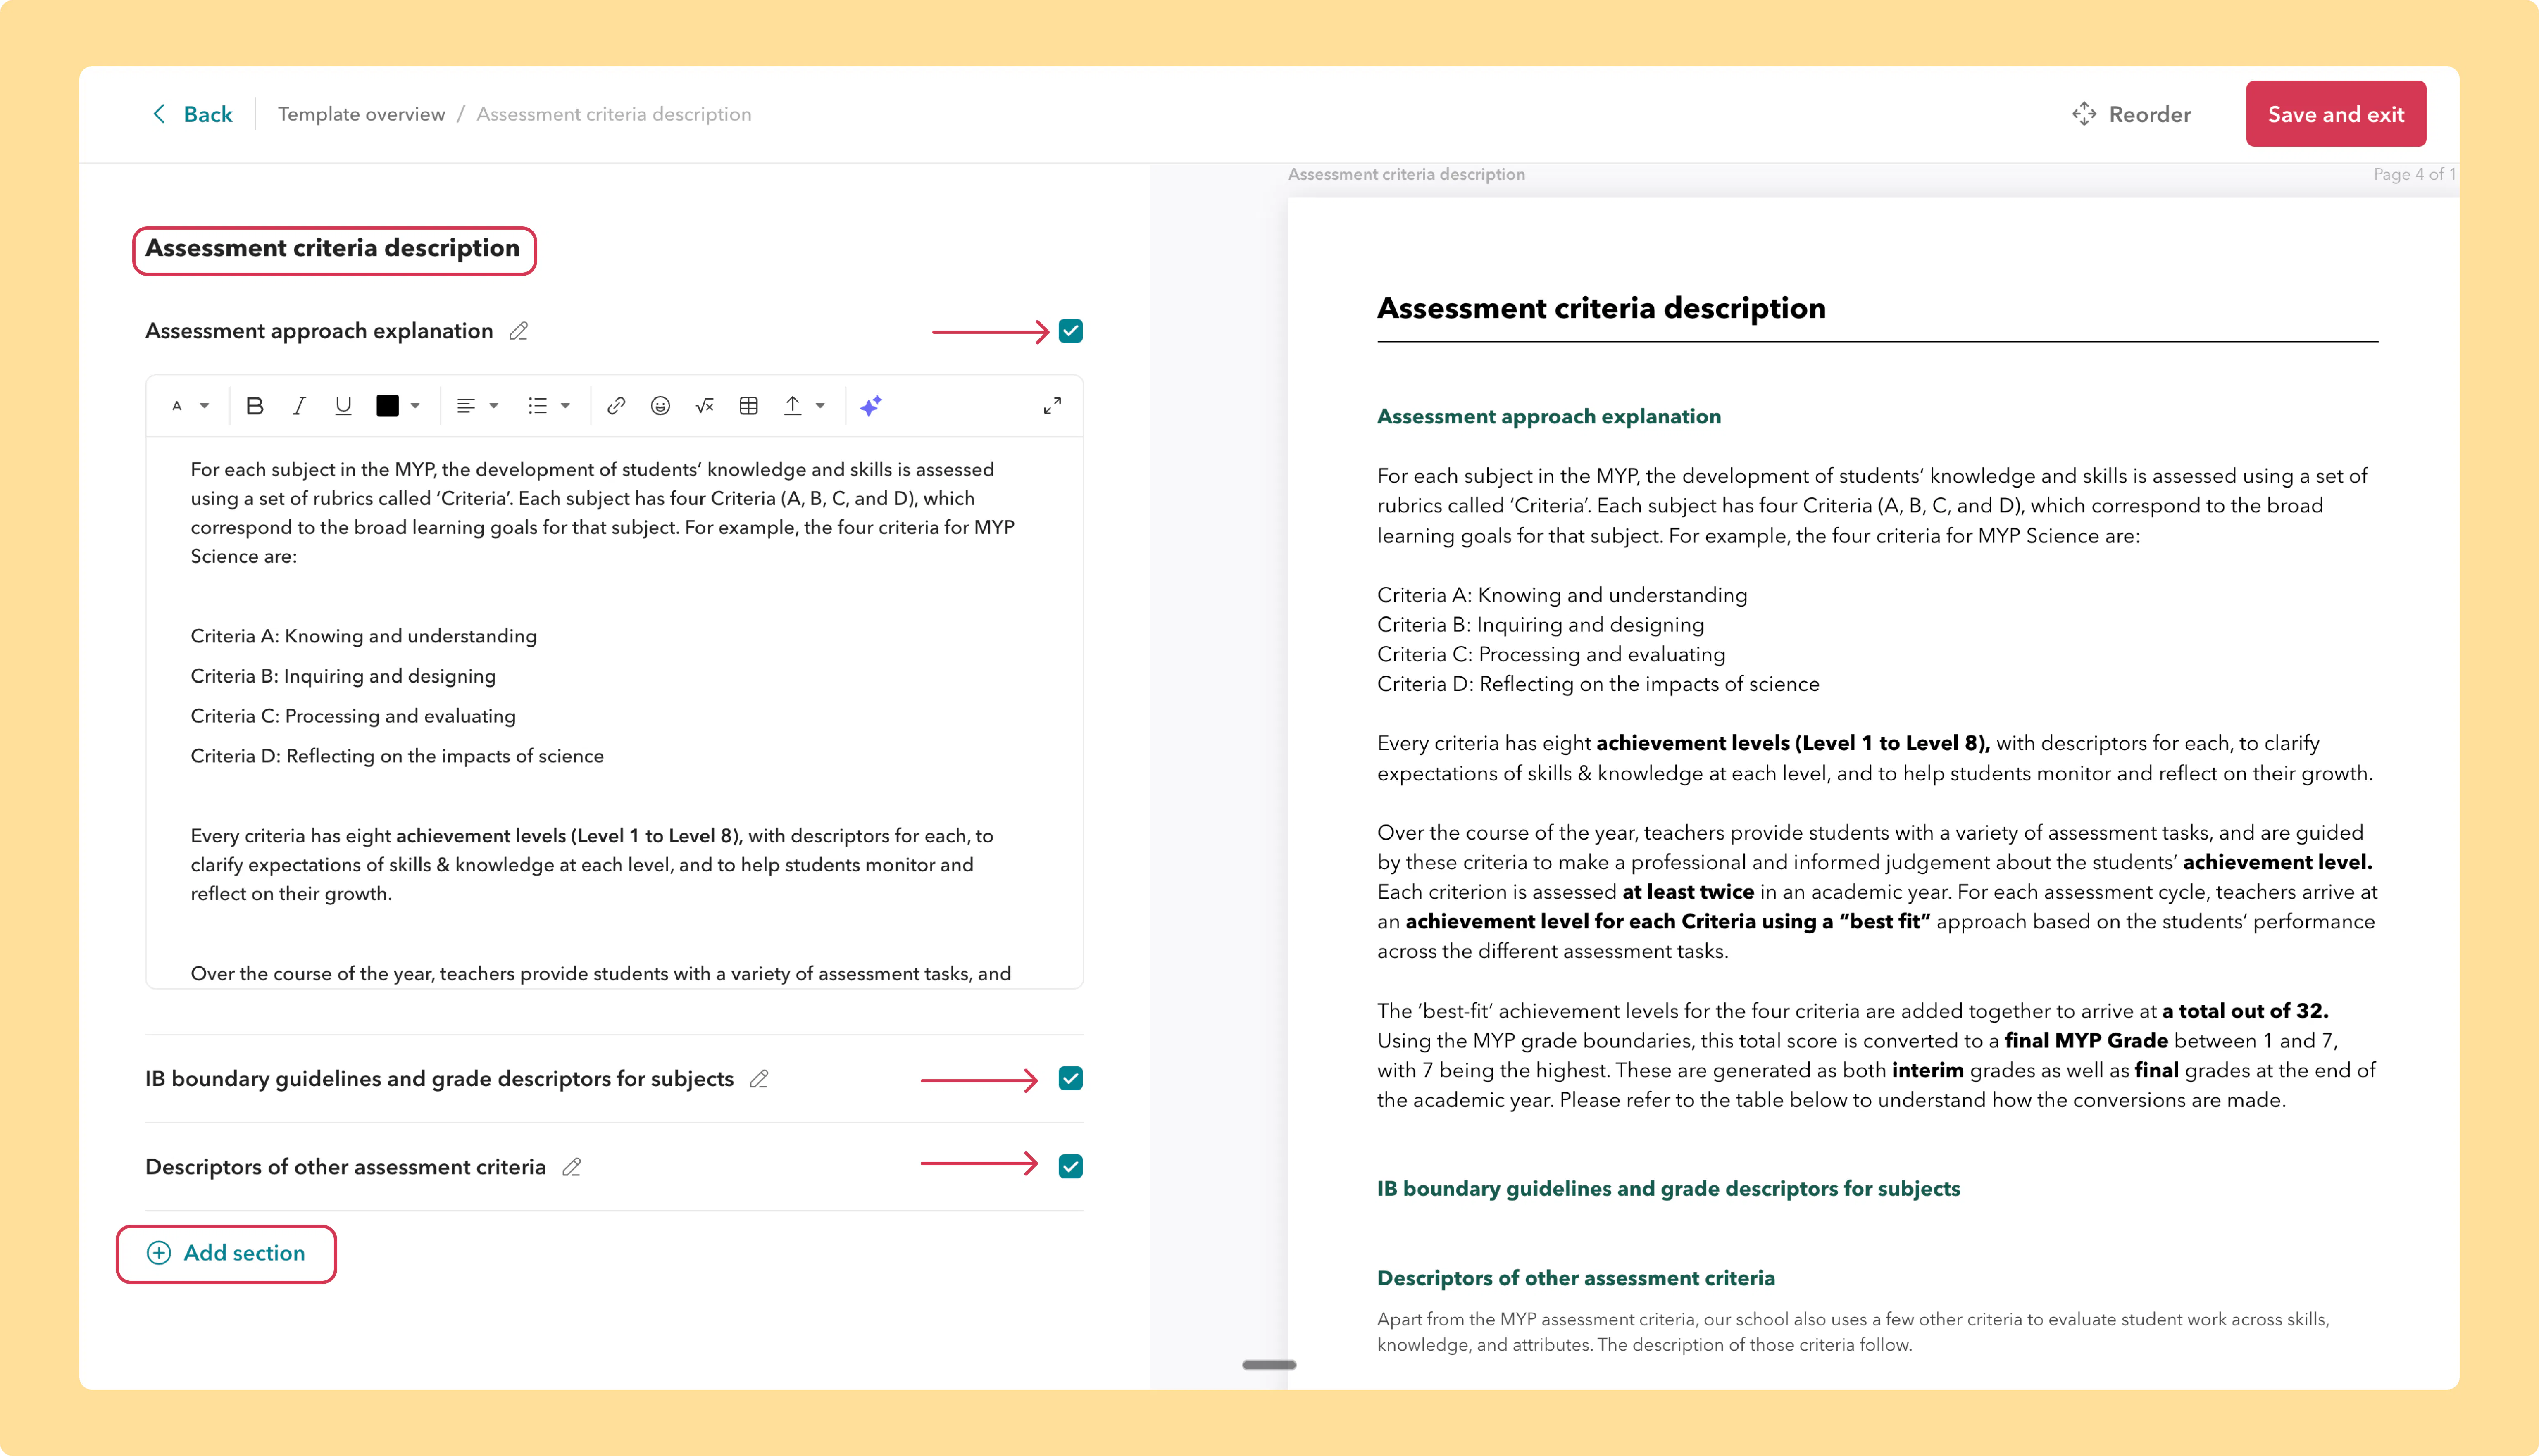The width and height of the screenshot is (2539, 1456).
Task: Click the 'Reorder' button label
Action: click(x=2150, y=114)
